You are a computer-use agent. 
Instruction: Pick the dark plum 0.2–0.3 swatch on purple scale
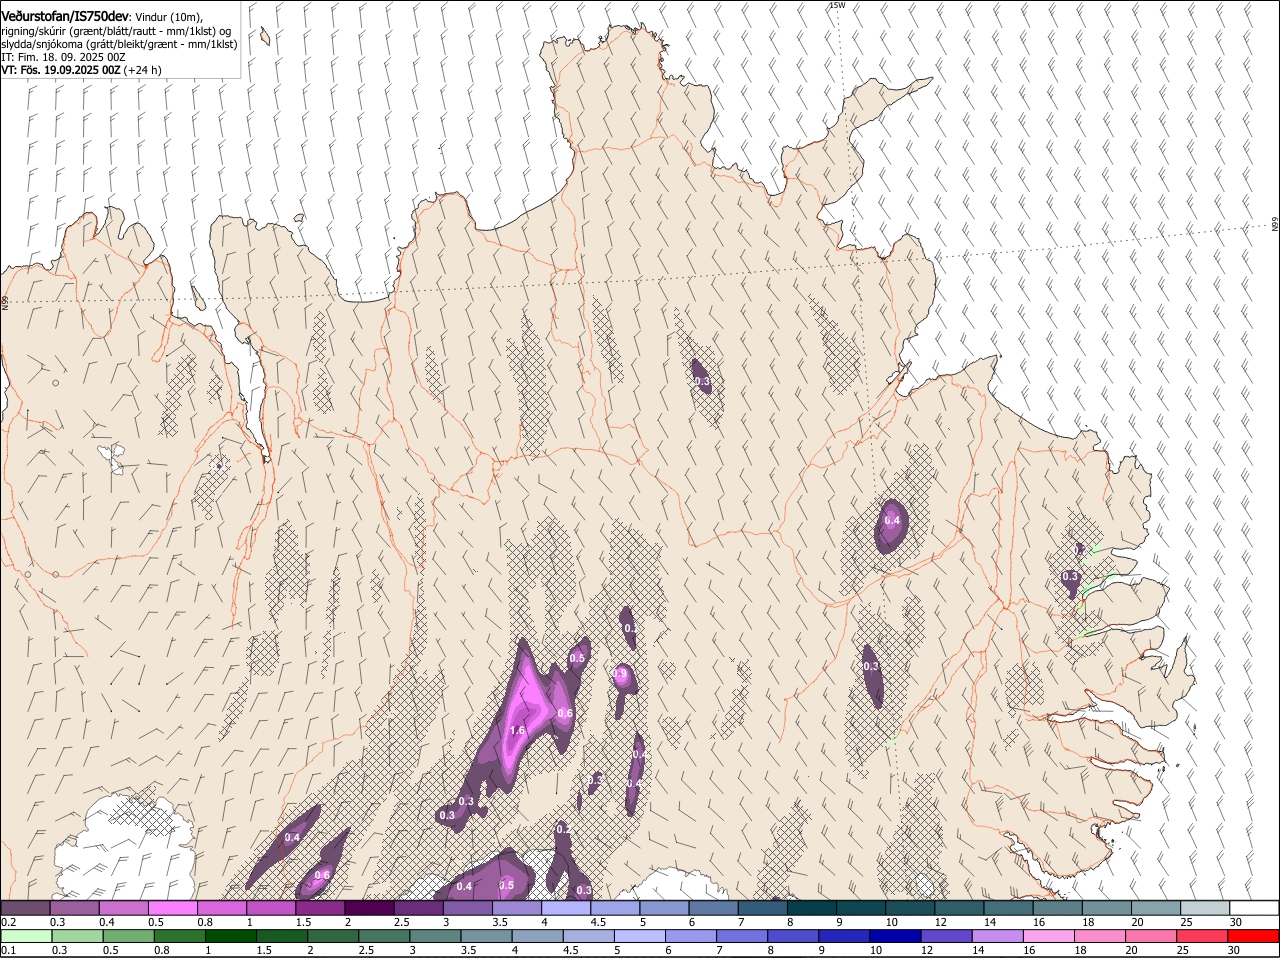25,907
